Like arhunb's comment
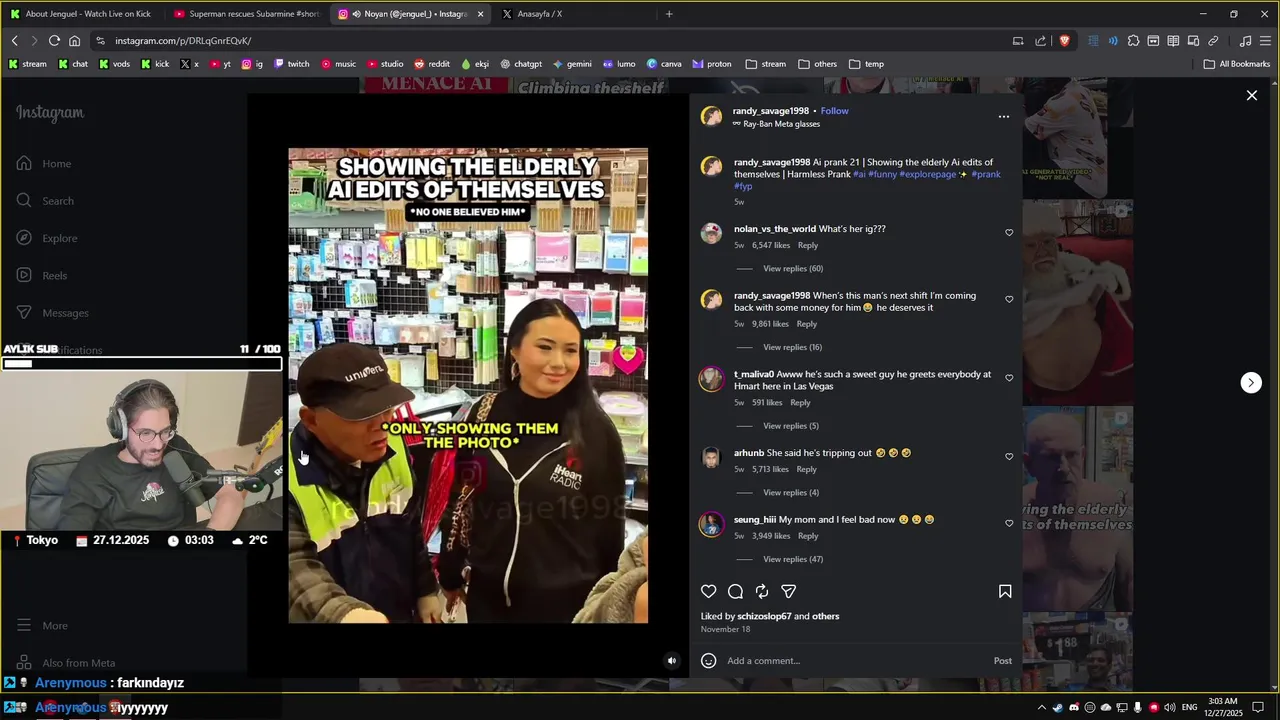 1009,456
